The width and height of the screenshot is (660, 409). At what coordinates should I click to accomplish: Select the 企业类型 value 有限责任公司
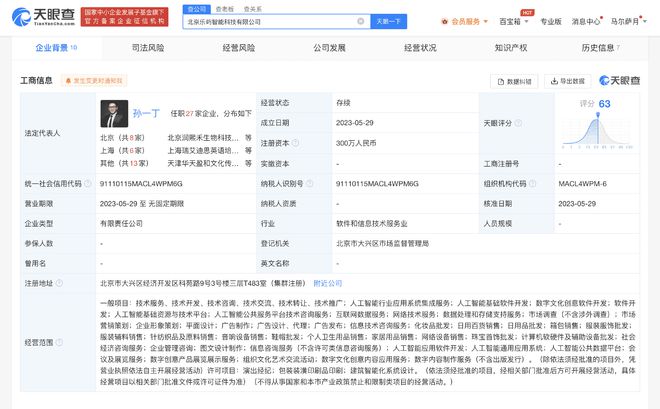pyautogui.click(x=121, y=223)
